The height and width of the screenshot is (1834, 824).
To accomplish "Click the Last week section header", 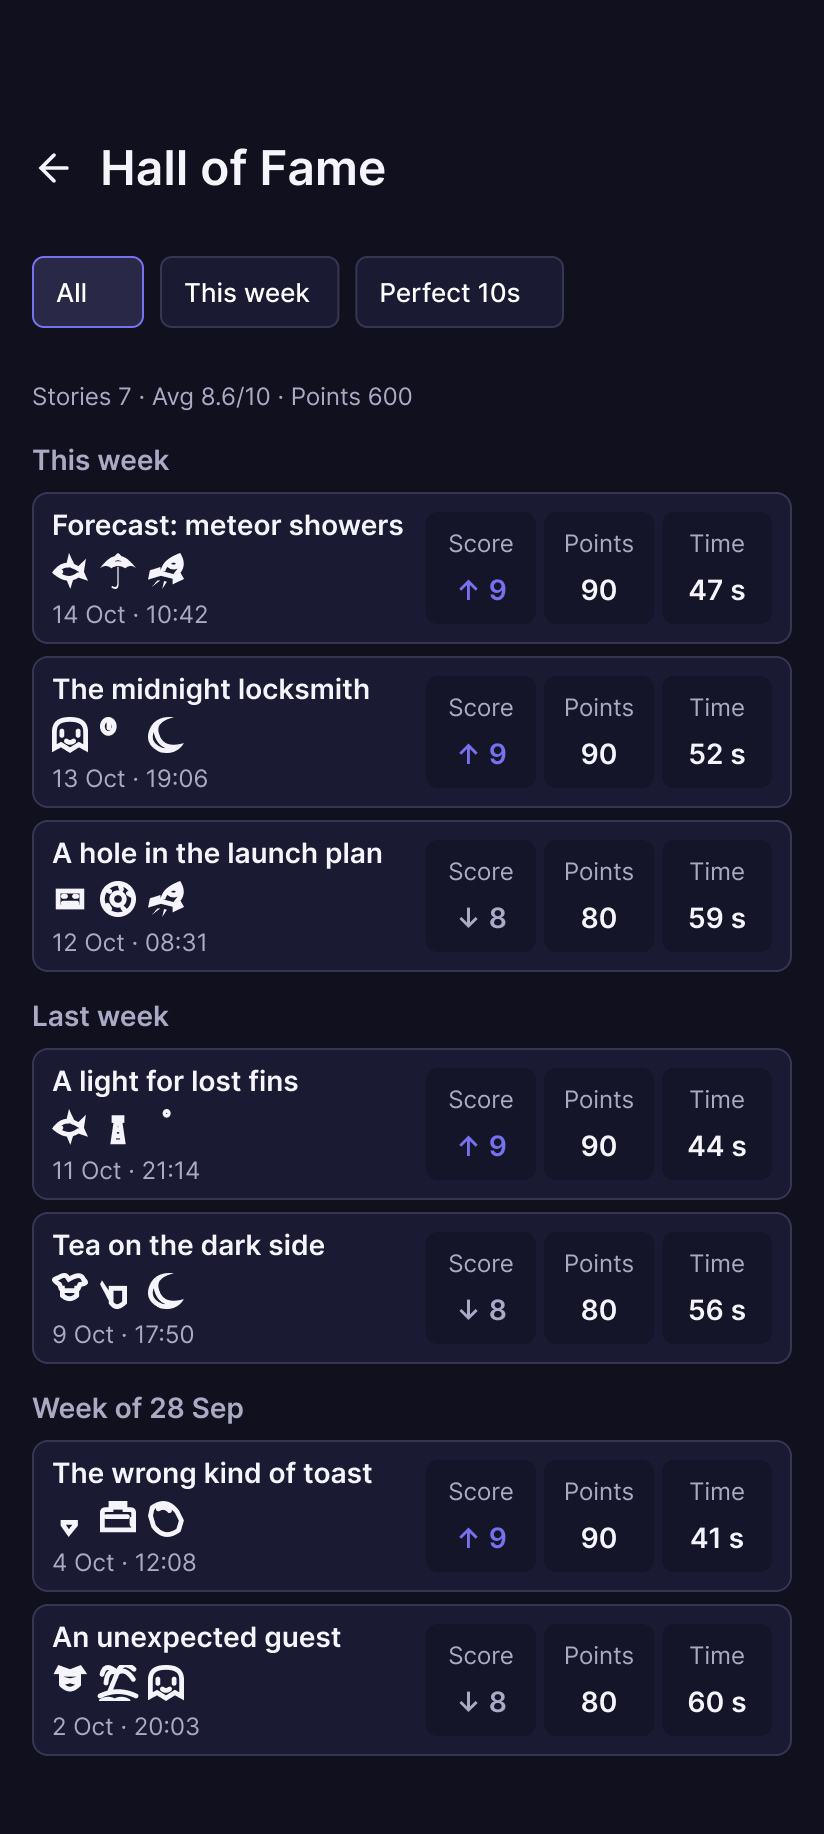I will [101, 1016].
